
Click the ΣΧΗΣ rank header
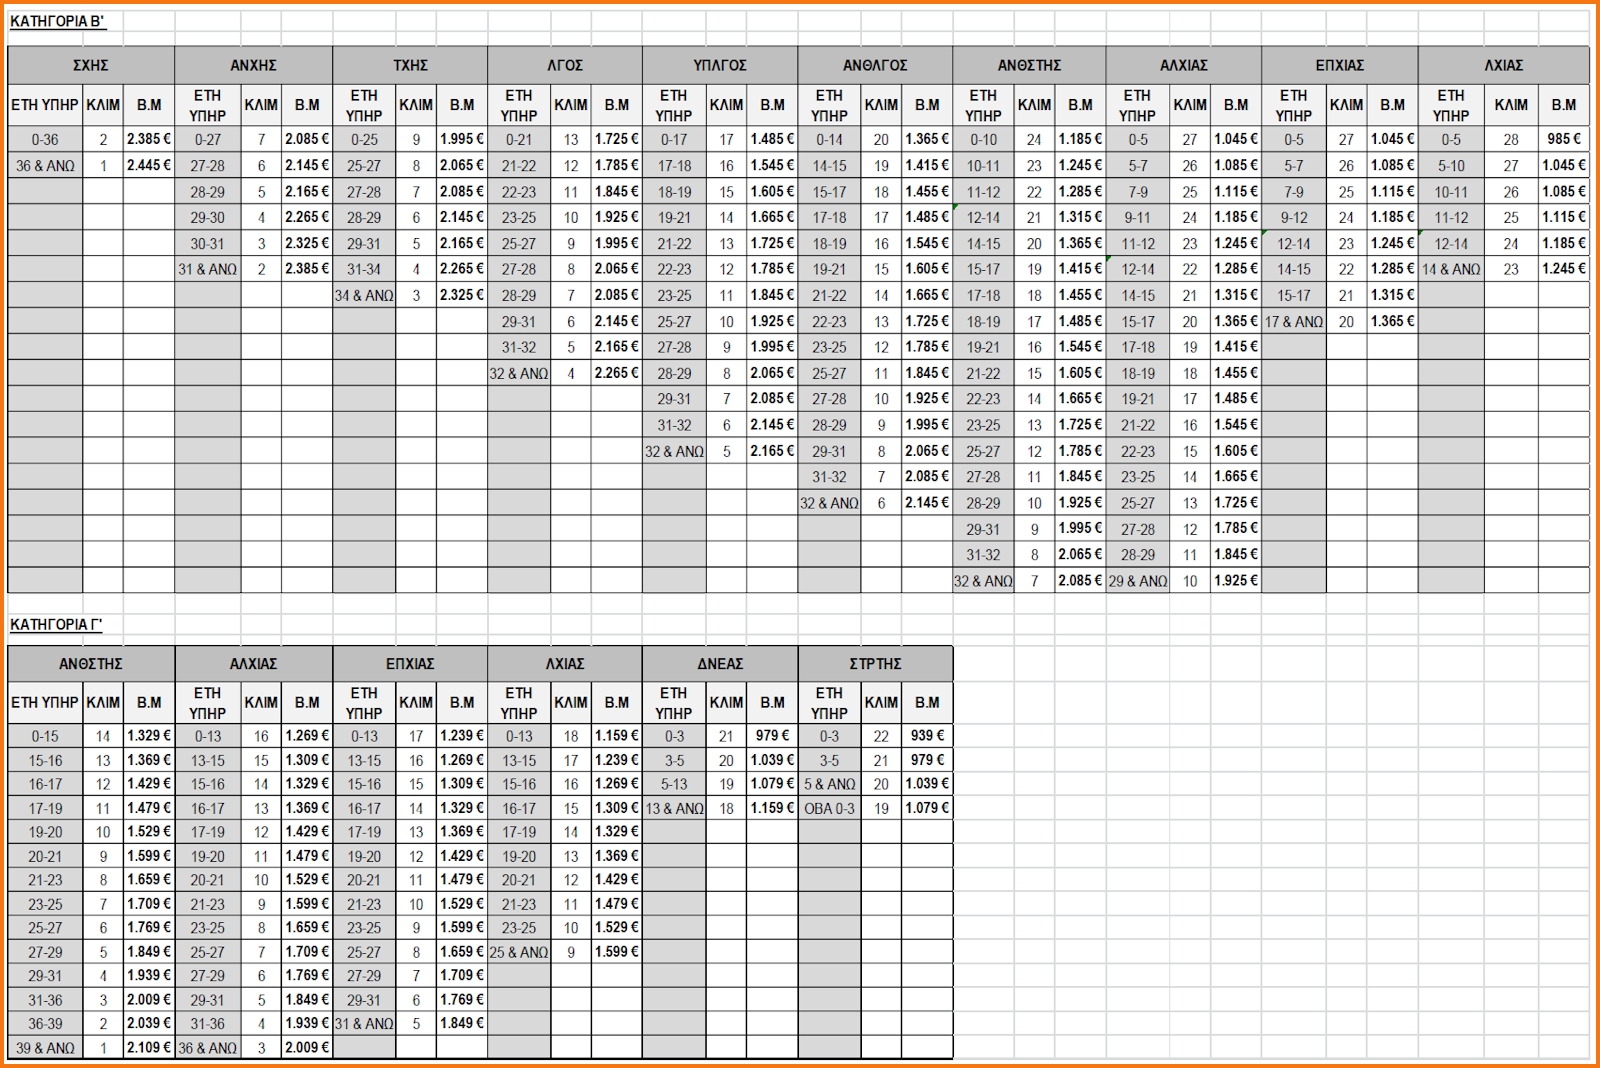[x=91, y=65]
